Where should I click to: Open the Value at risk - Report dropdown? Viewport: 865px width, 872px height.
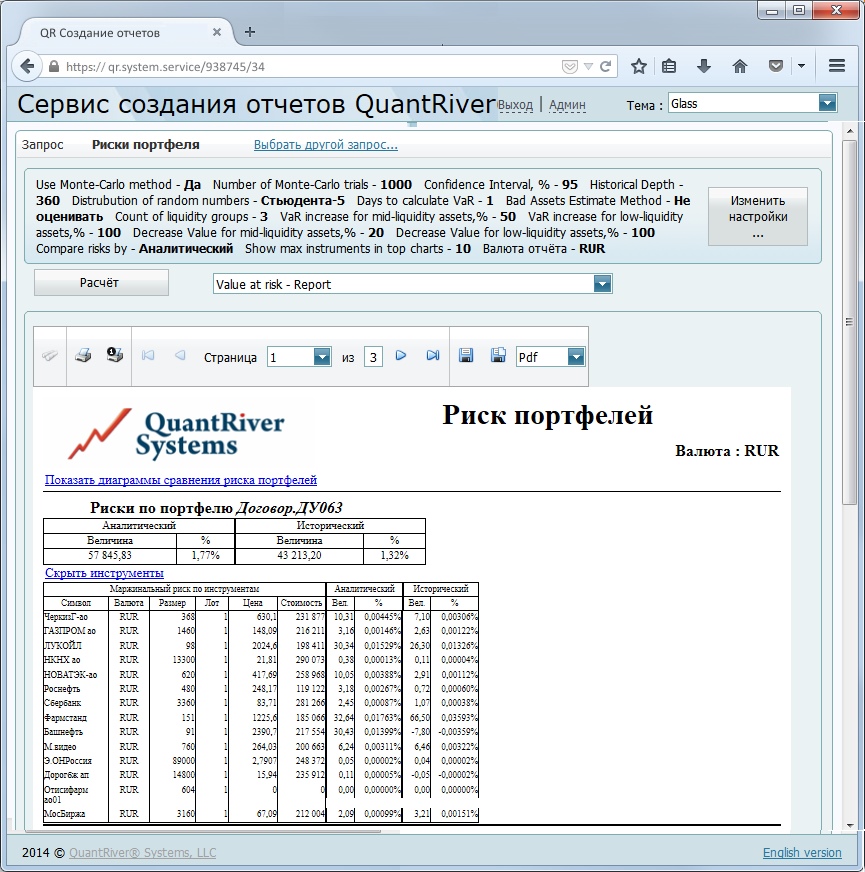pos(602,284)
